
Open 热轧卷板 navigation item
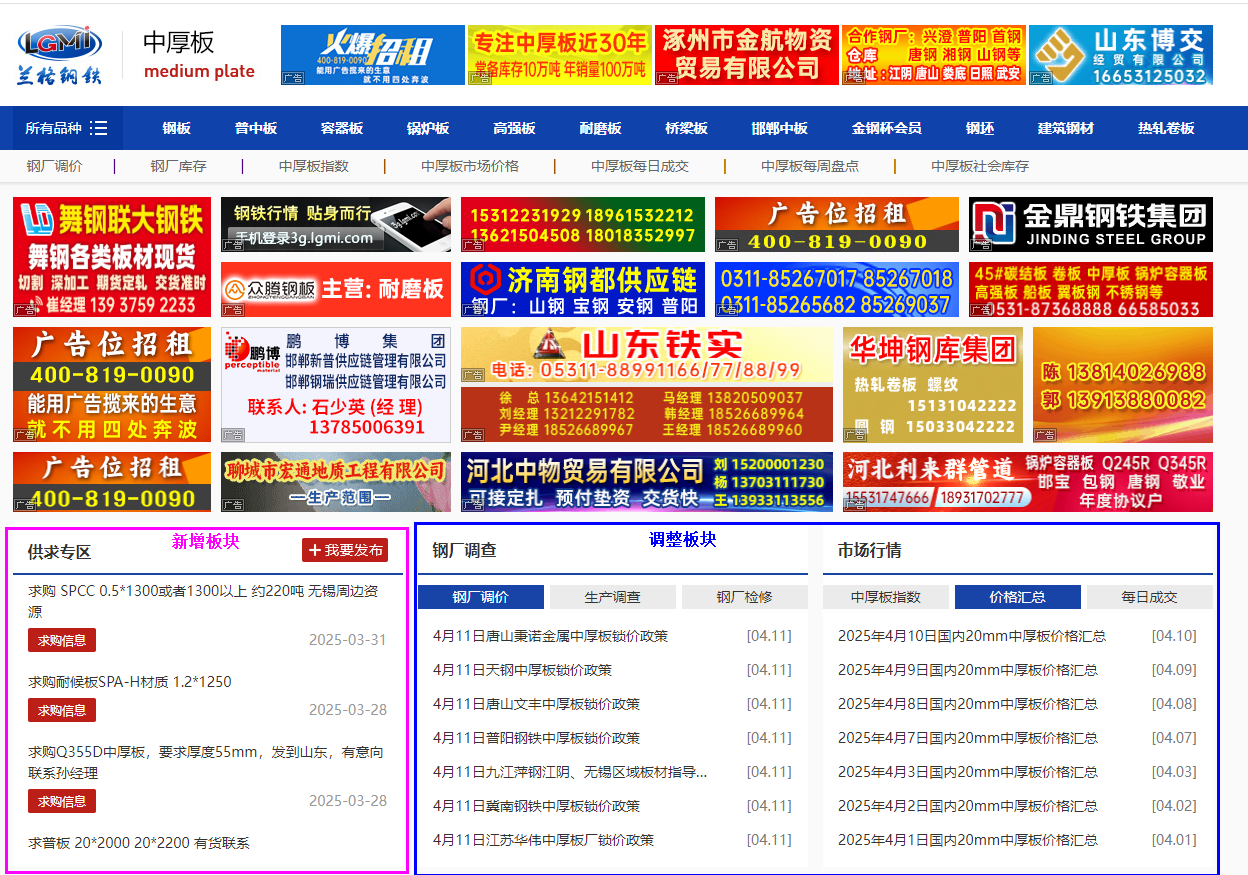pos(1167,128)
